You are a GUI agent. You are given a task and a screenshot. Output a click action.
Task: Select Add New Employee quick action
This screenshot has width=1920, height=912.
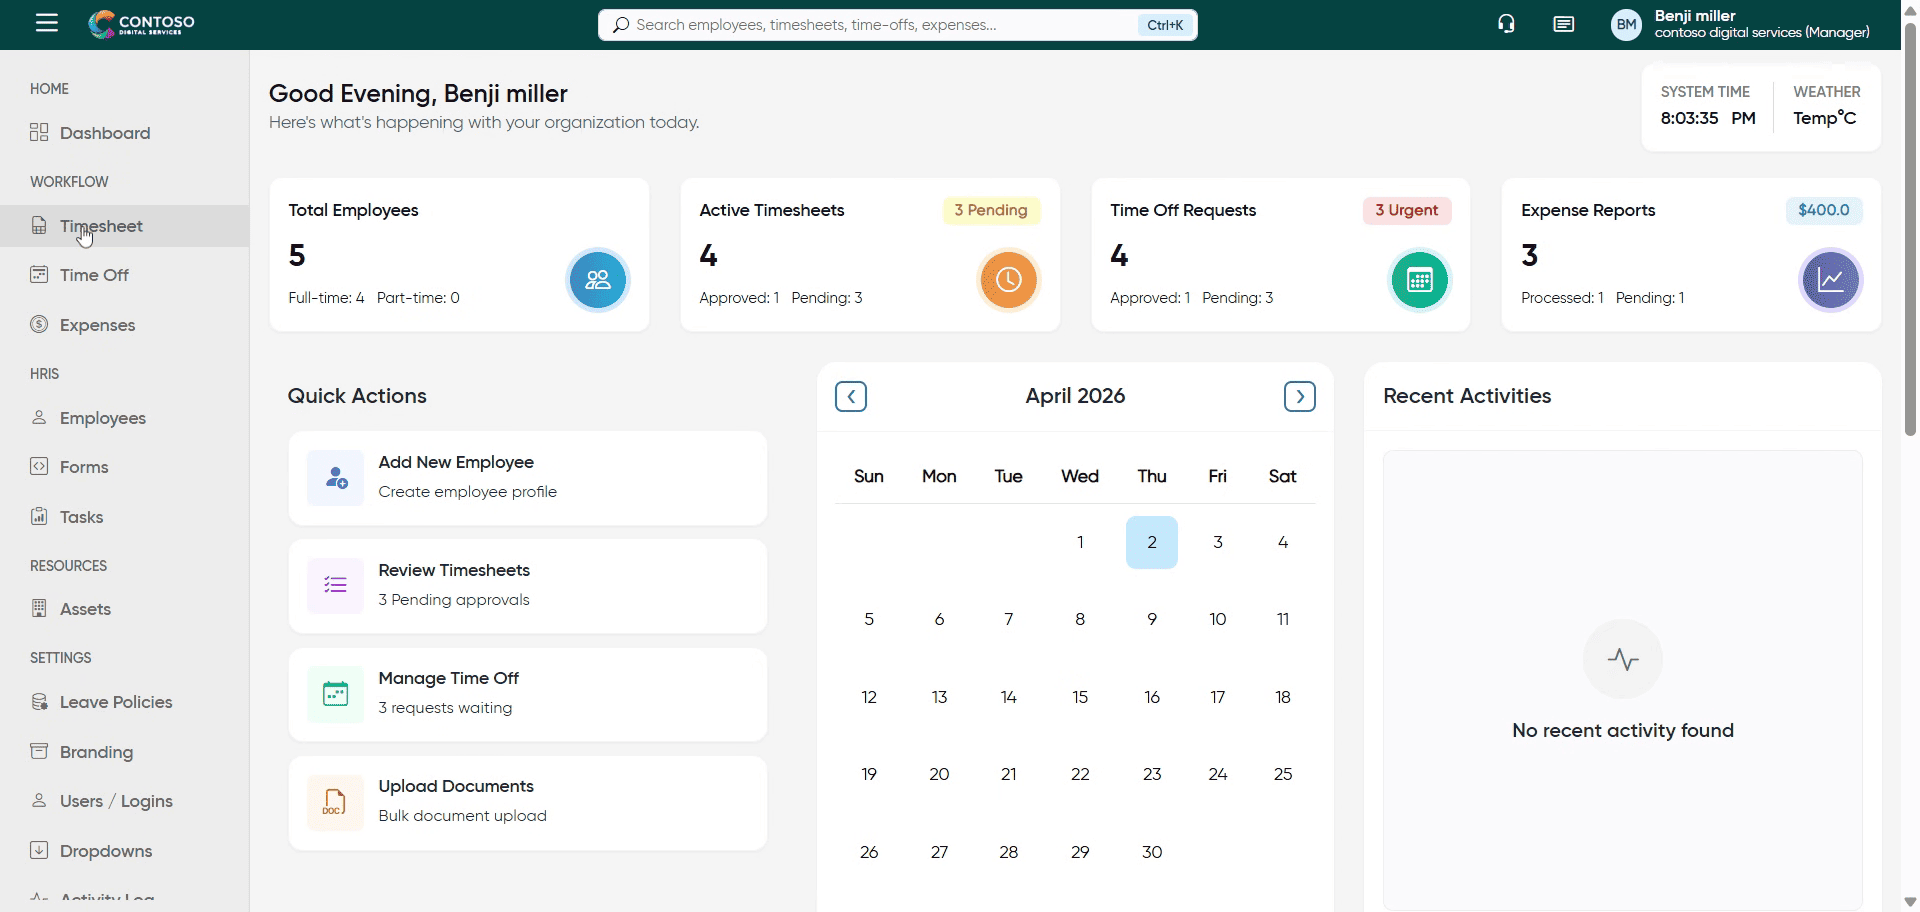pos(527,478)
